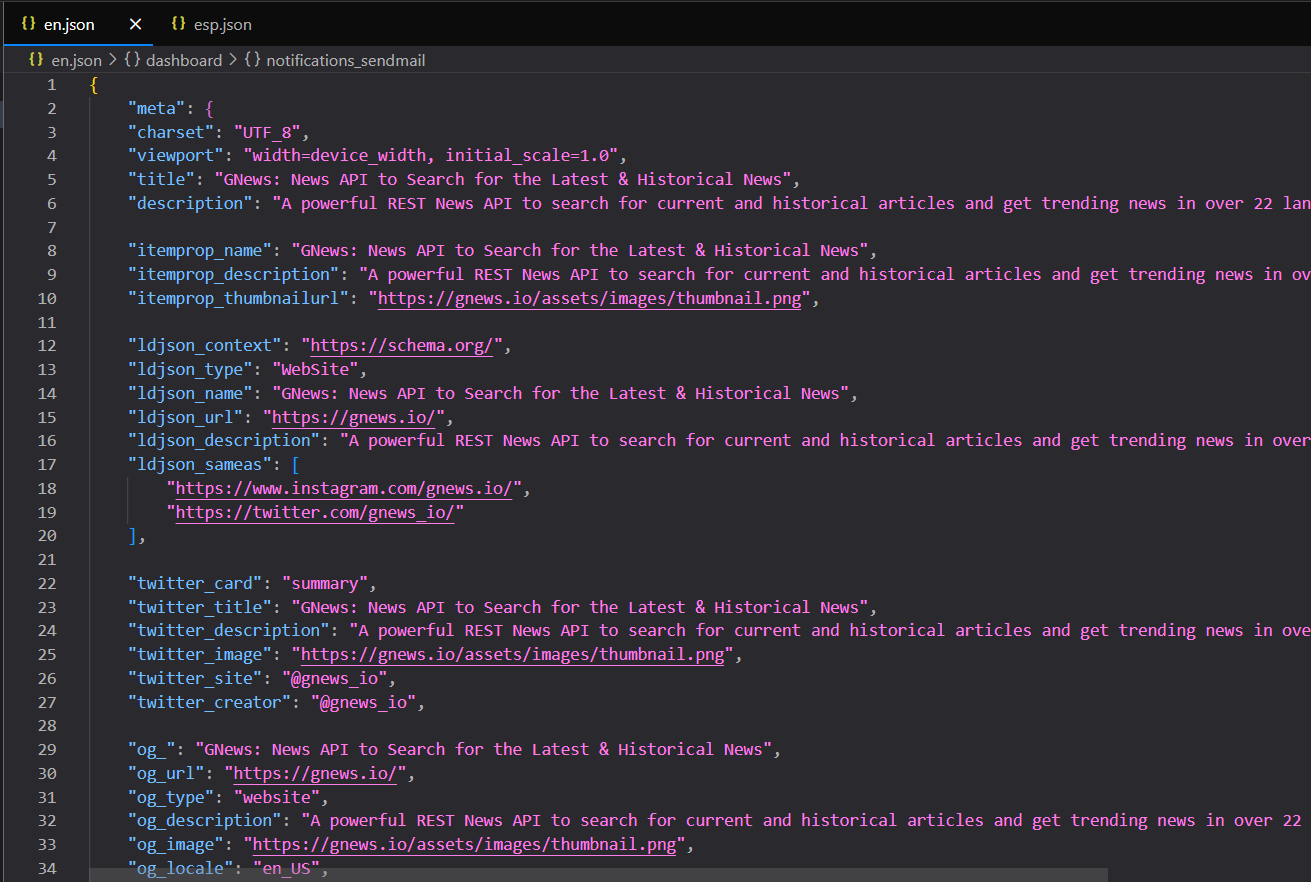Expand the en.json breadcrumb item
Viewport: 1311px width, 882px height.
point(75,60)
